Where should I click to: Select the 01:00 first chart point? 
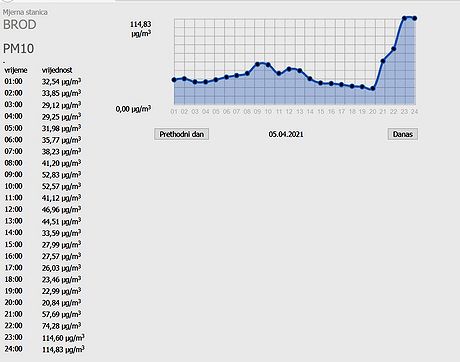(x=174, y=80)
